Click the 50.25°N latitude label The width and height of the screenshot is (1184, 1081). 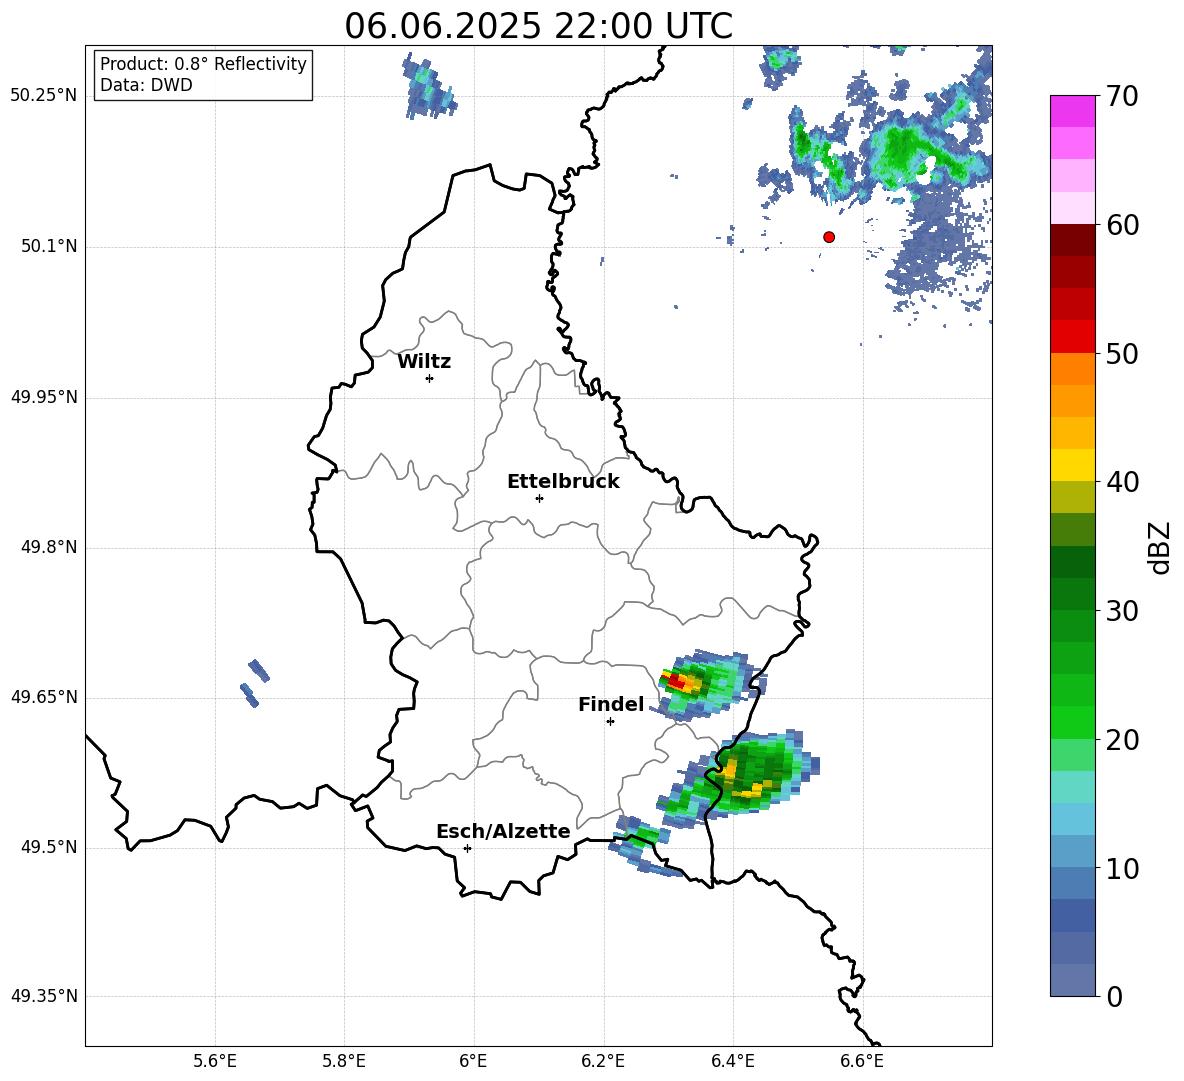tap(43, 96)
